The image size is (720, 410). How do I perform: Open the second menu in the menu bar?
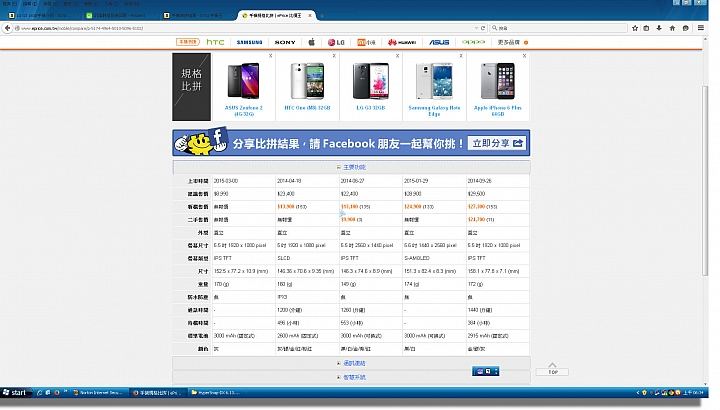coord(30,4)
